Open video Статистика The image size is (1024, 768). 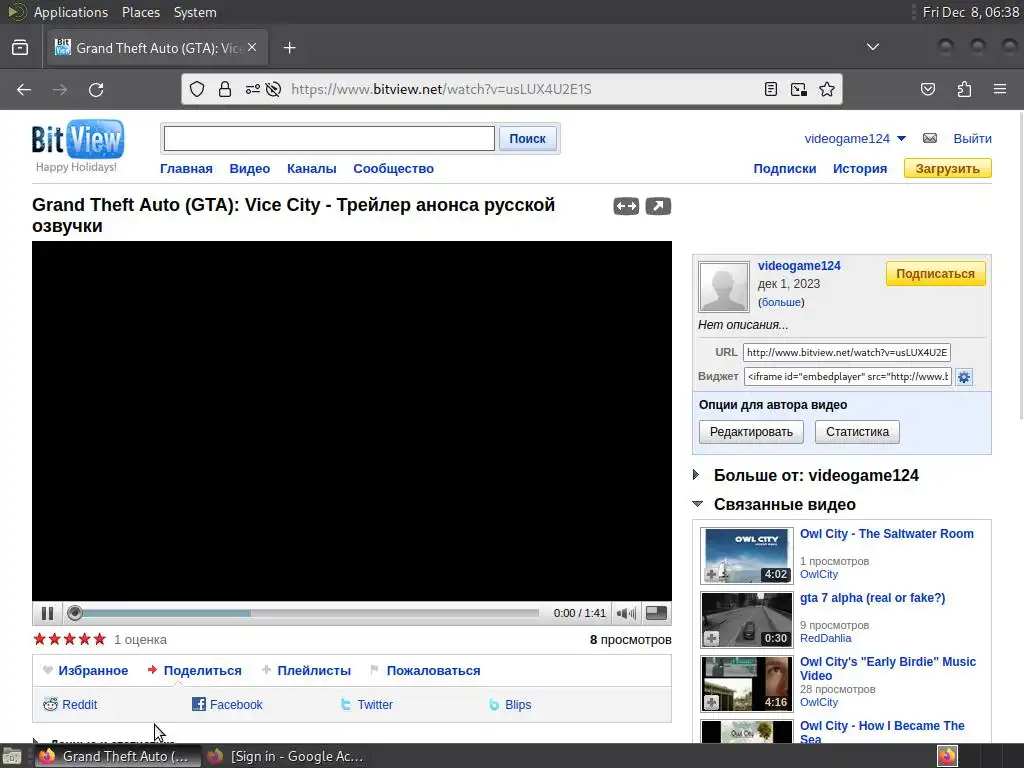[857, 432]
